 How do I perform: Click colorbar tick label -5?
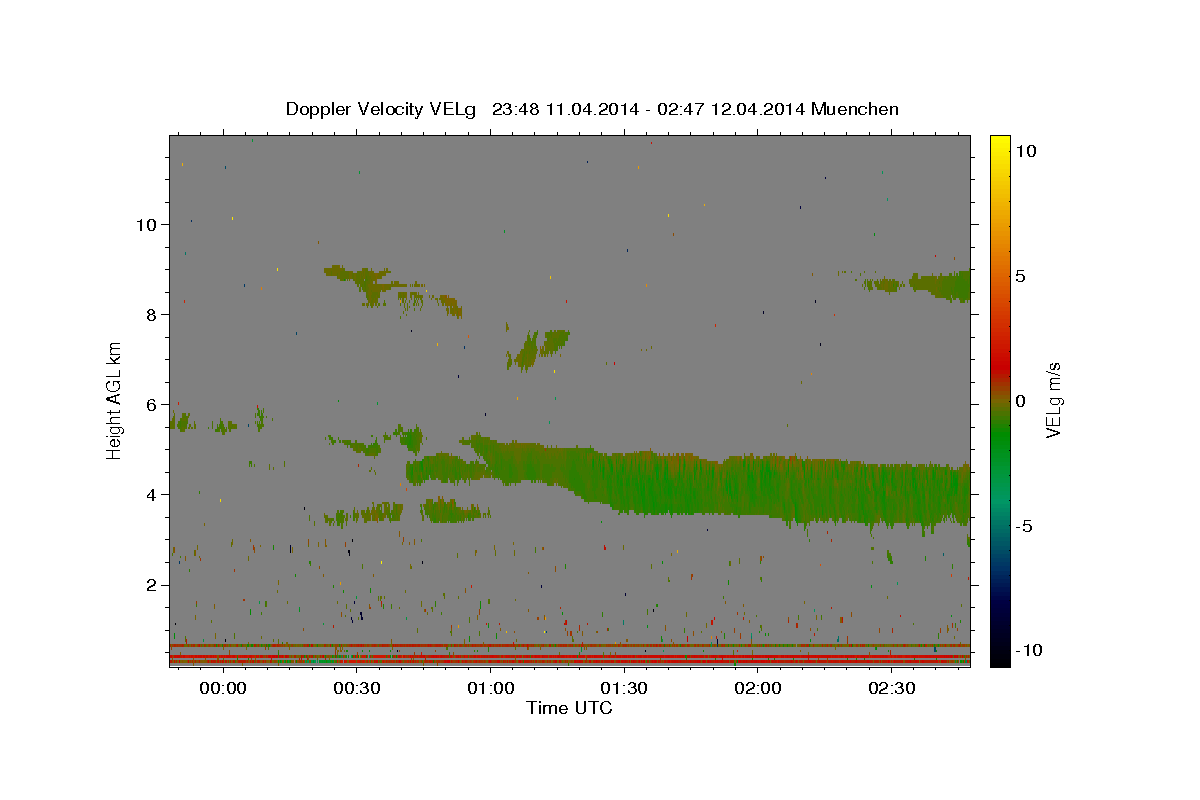[1023, 526]
